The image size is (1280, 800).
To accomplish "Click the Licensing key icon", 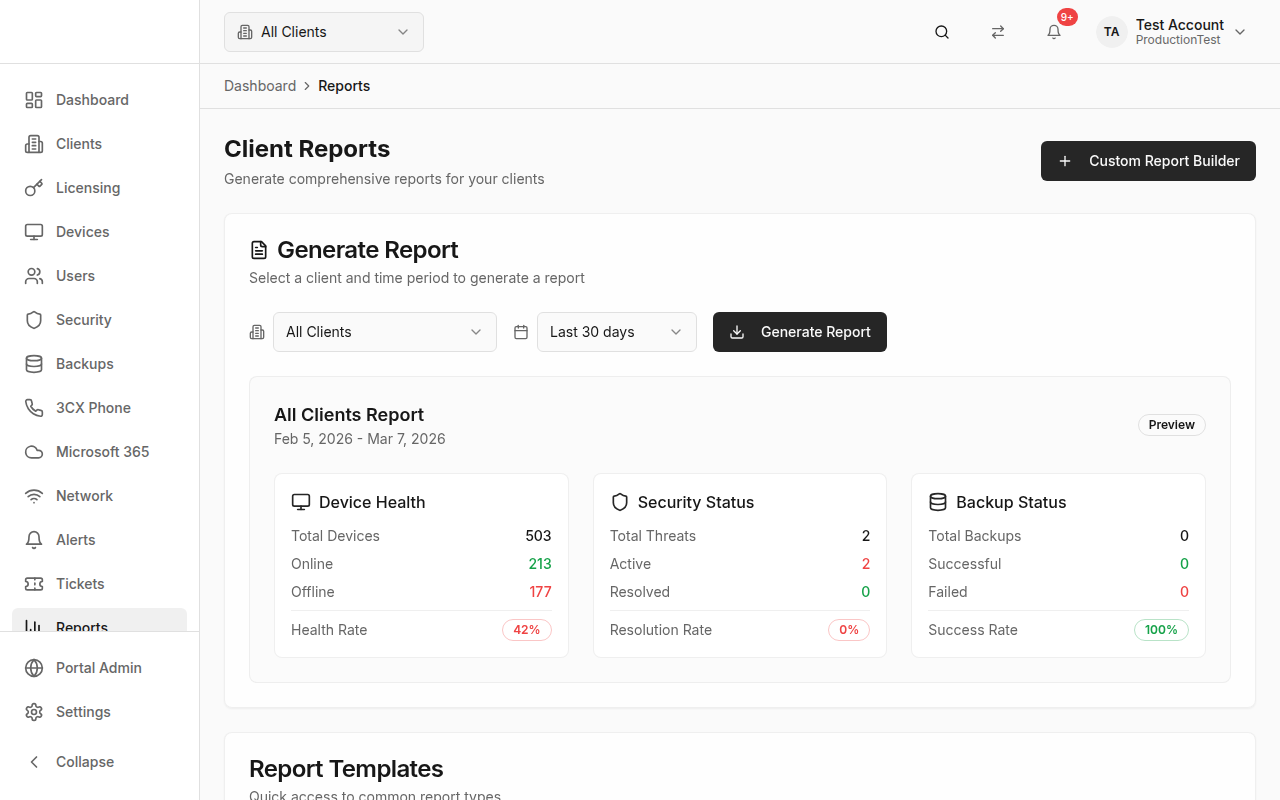I will (x=34, y=188).
